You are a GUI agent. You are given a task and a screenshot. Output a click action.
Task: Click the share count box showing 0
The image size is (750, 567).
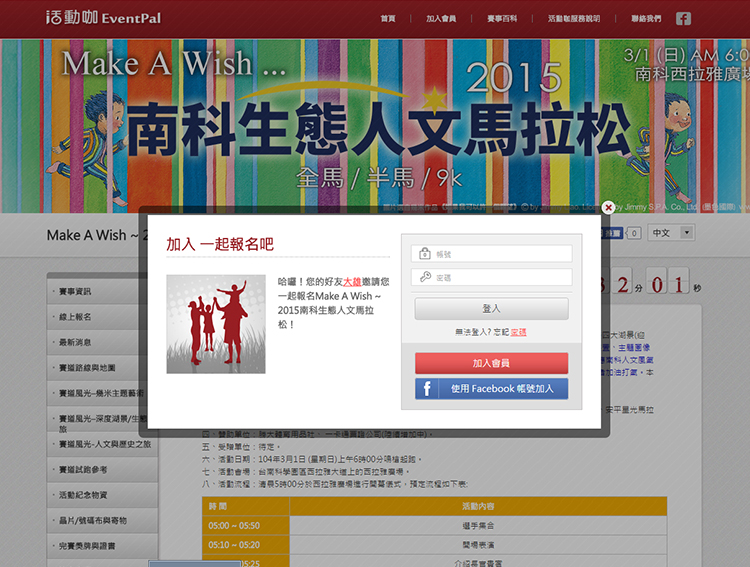(x=633, y=233)
